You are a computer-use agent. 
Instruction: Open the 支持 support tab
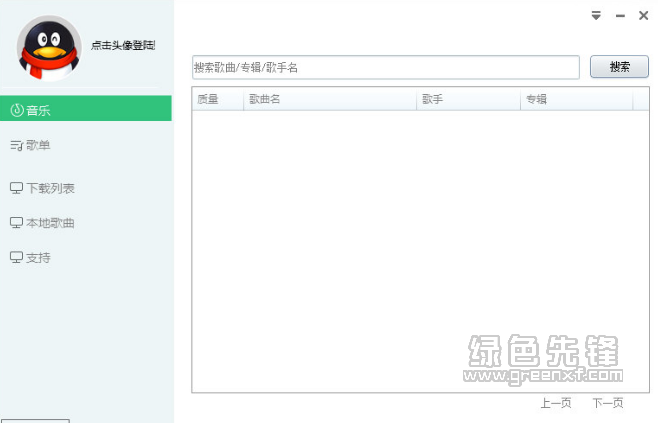coord(86,257)
